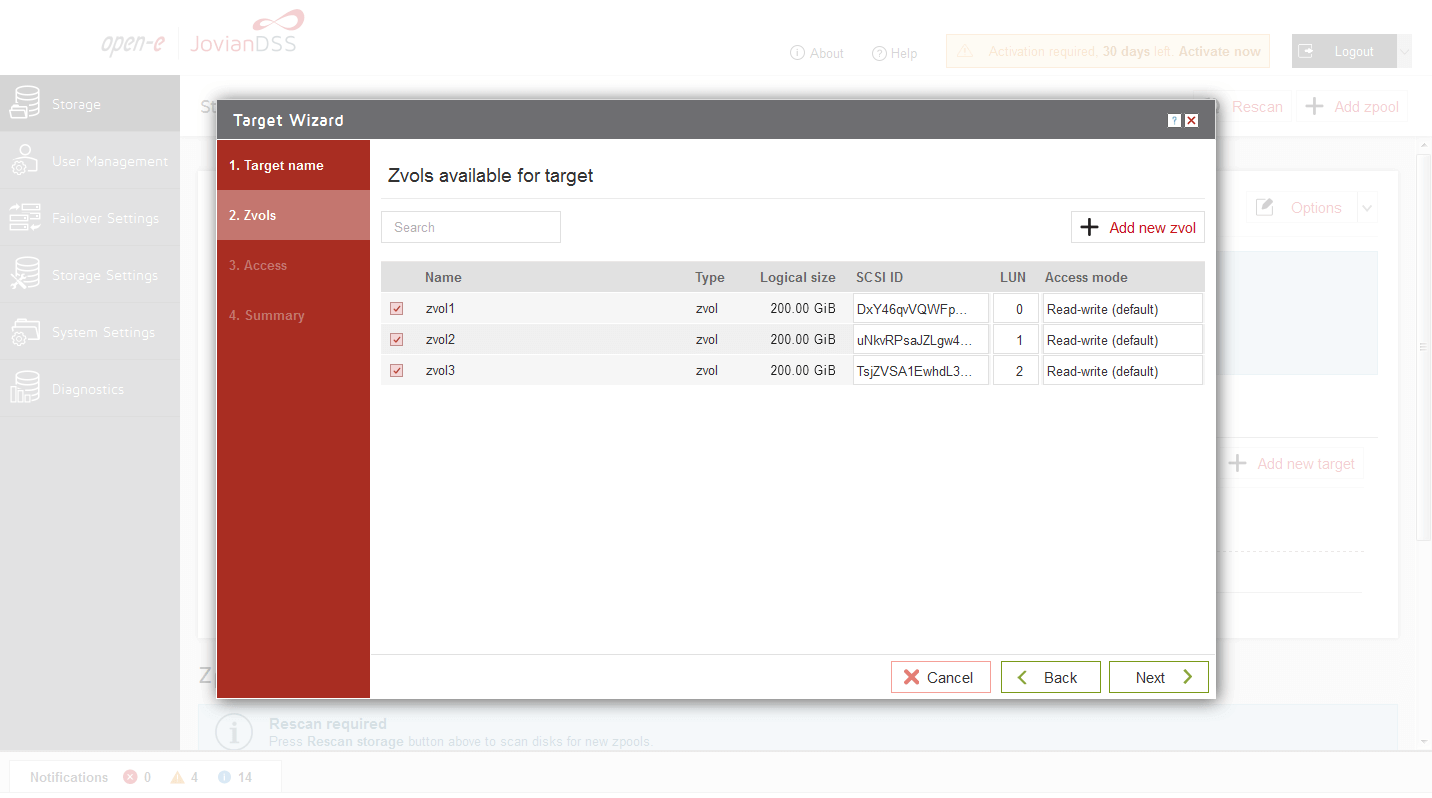The image size is (1432, 798).
Task: Click the LUN field showing 2
Action: pyautogui.click(x=1016, y=371)
